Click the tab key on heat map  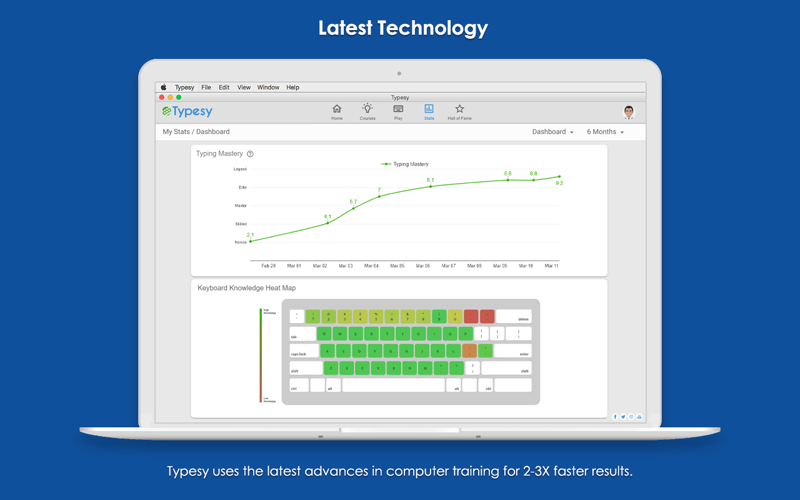(x=303, y=334)
